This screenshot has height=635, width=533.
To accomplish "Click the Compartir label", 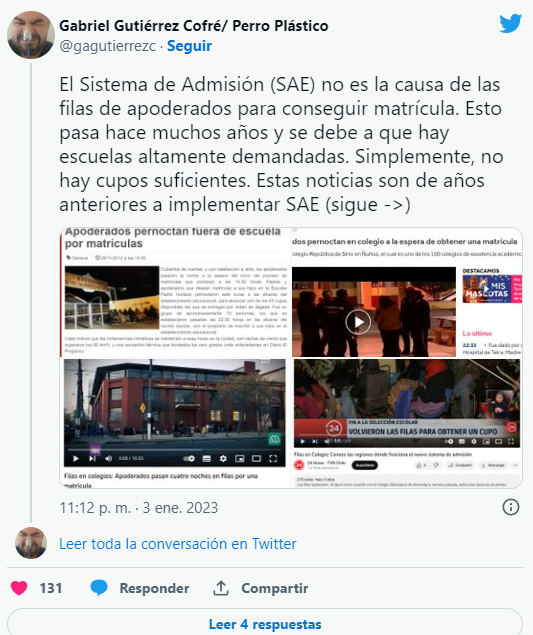I will point(275,588).
